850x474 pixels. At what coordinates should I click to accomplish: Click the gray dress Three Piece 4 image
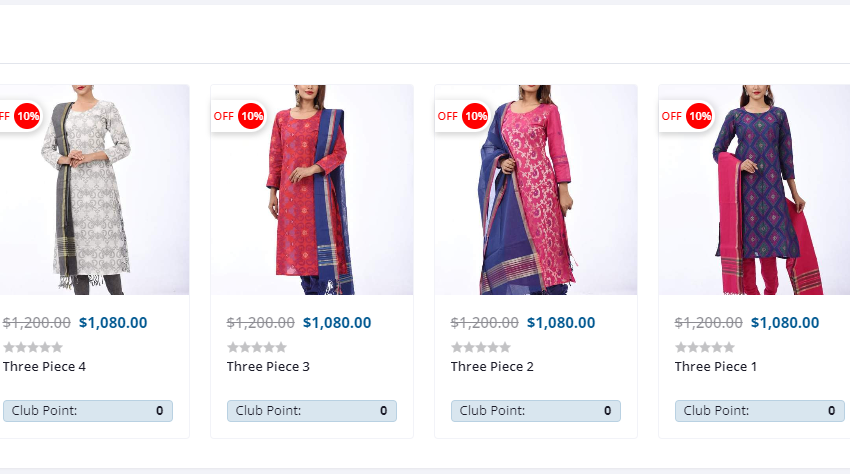click(x=90, y=190)
